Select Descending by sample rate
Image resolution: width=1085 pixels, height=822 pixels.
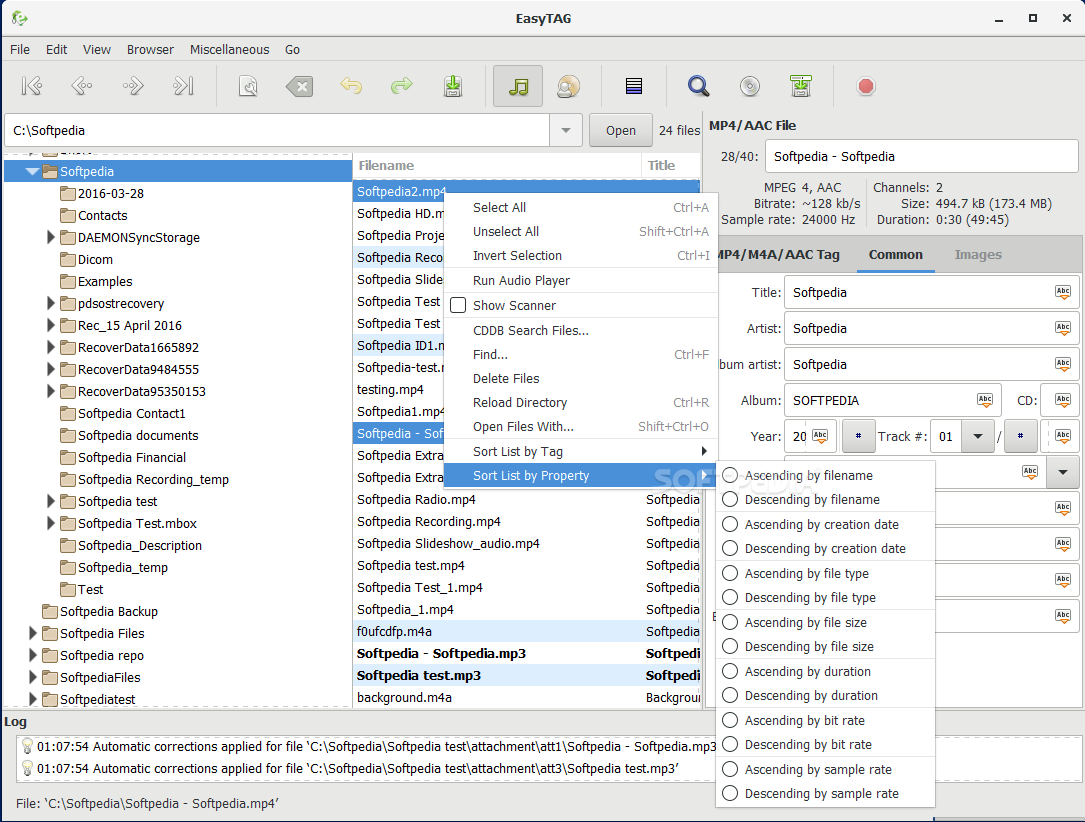(x=826, y=794)
